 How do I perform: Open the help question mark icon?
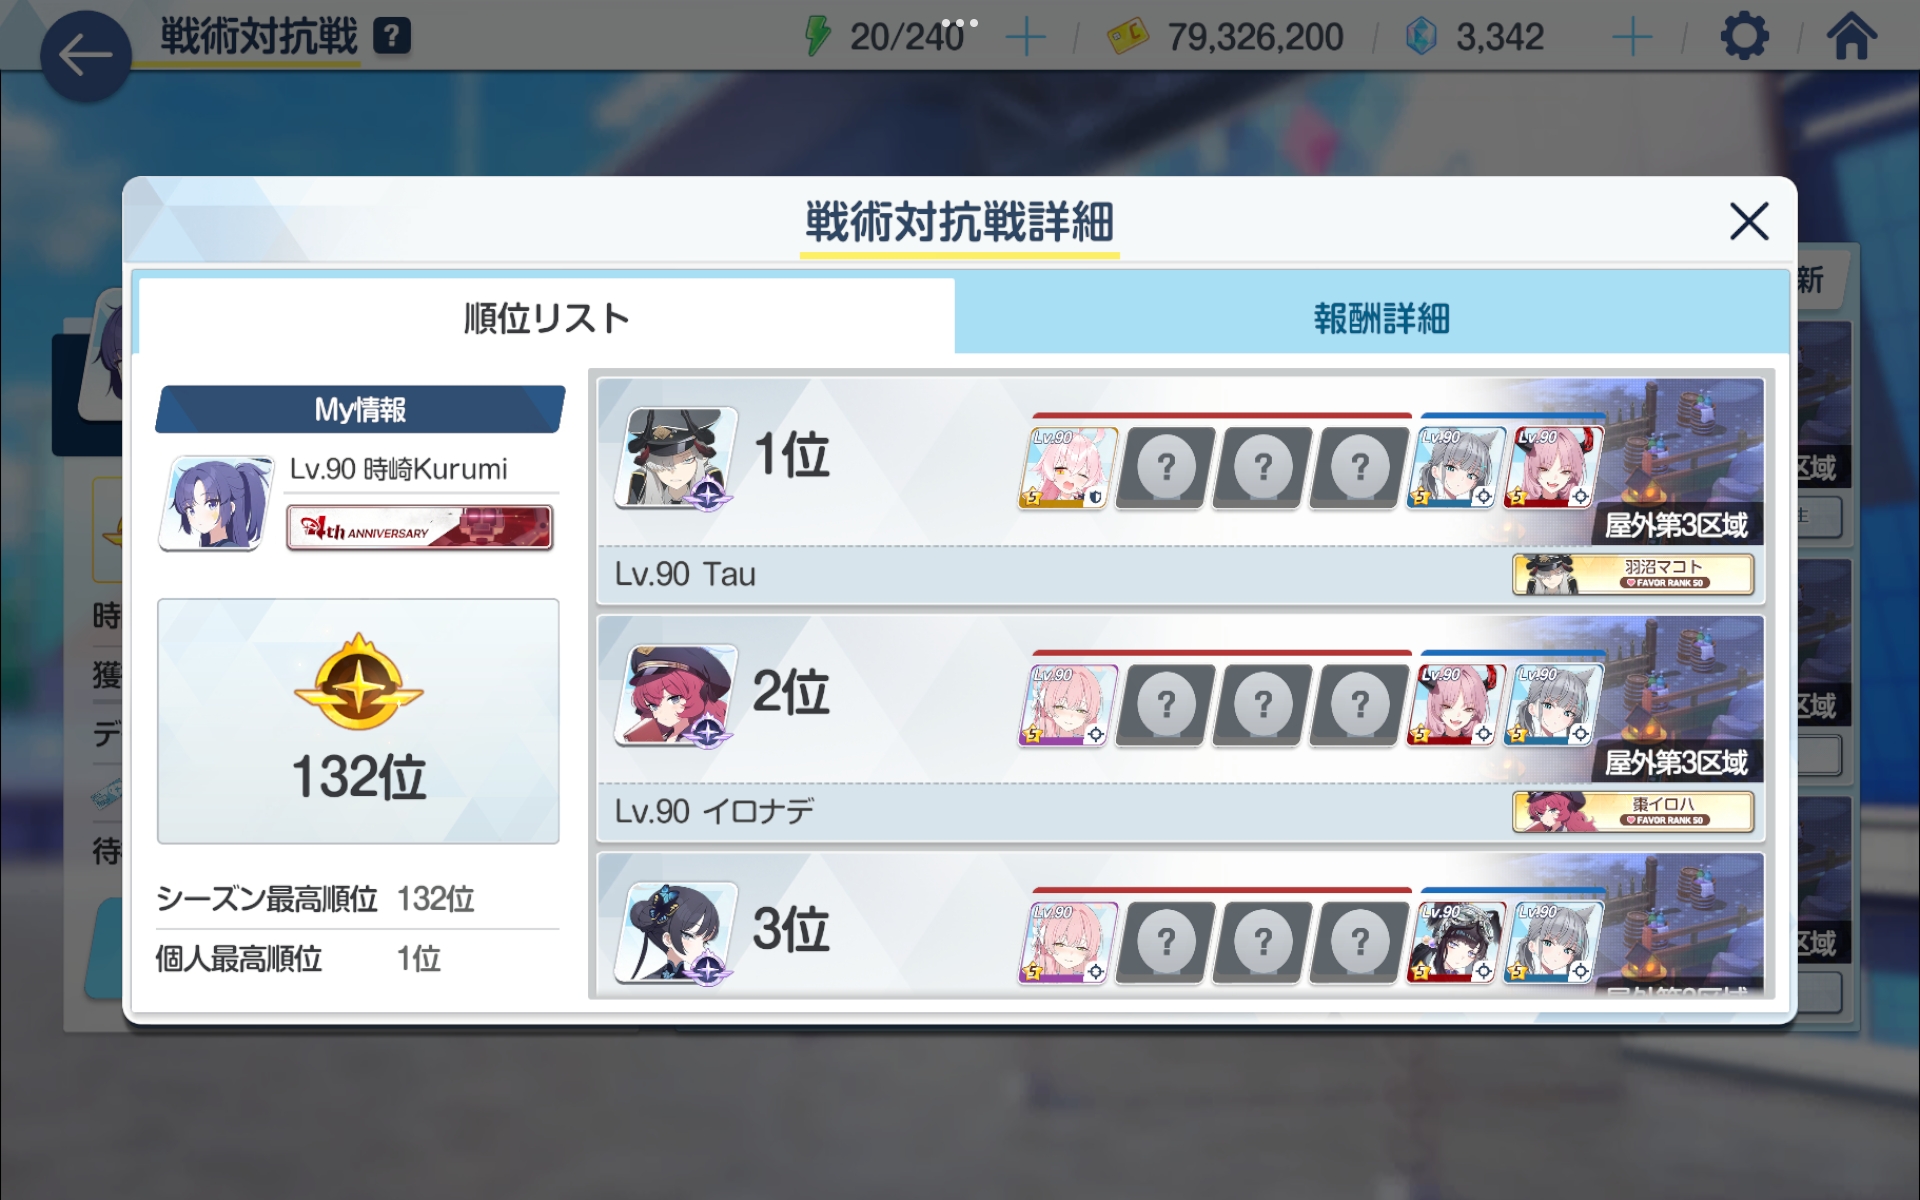tap(392, 37)
